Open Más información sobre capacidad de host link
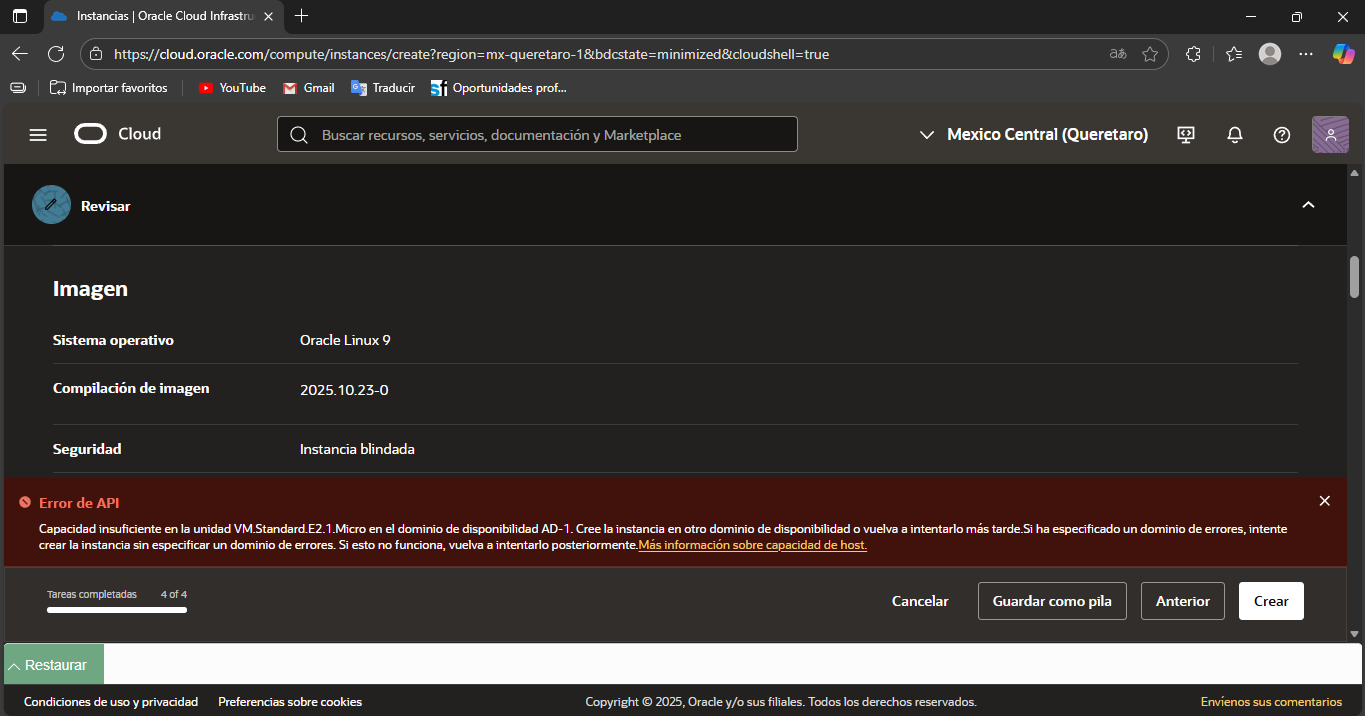The image size is (1365, 716). tap(753, 545)
